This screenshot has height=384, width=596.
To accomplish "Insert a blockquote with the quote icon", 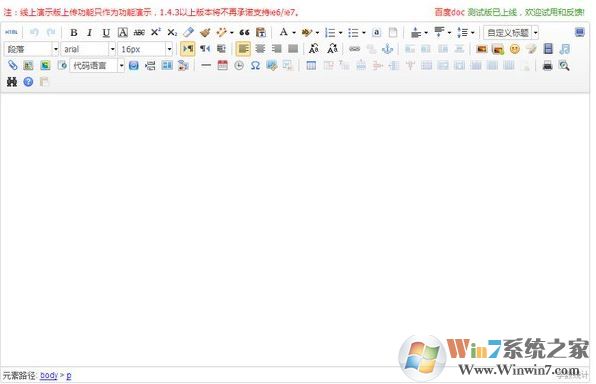I will [244, 33].
